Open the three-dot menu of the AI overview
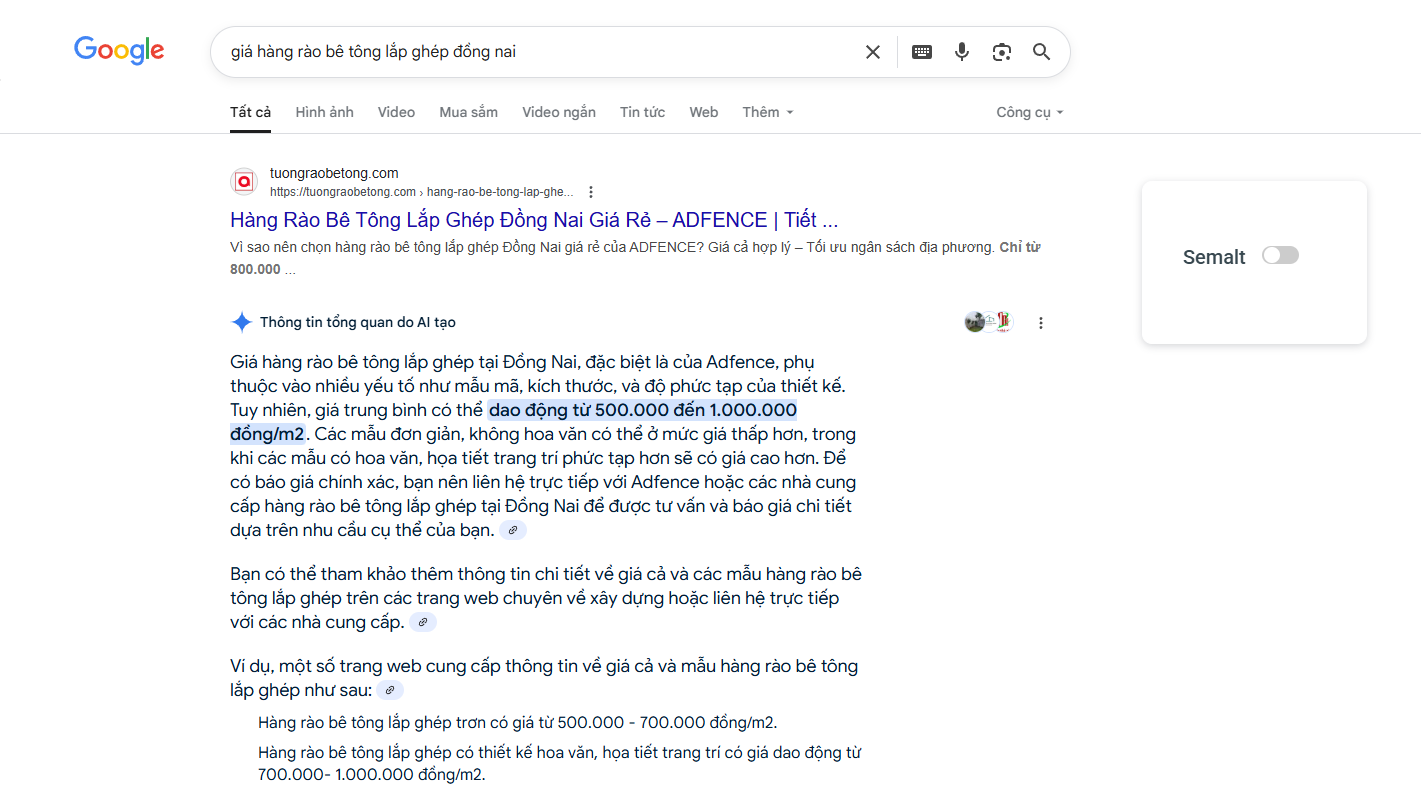The height and width of the screenshot is (787, 1421). click(1041, 323)
